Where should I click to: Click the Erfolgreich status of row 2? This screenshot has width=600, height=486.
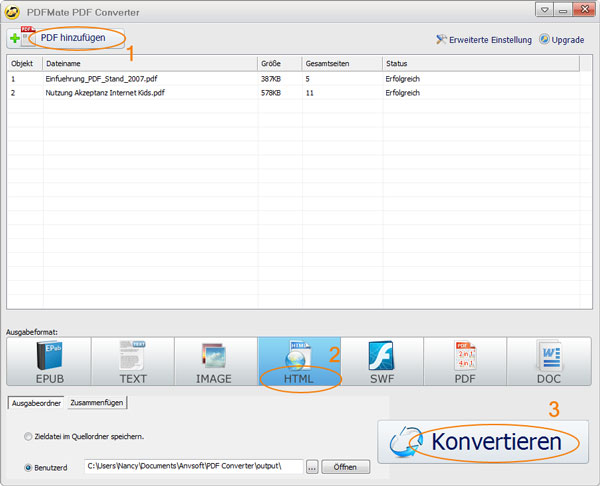403,93
